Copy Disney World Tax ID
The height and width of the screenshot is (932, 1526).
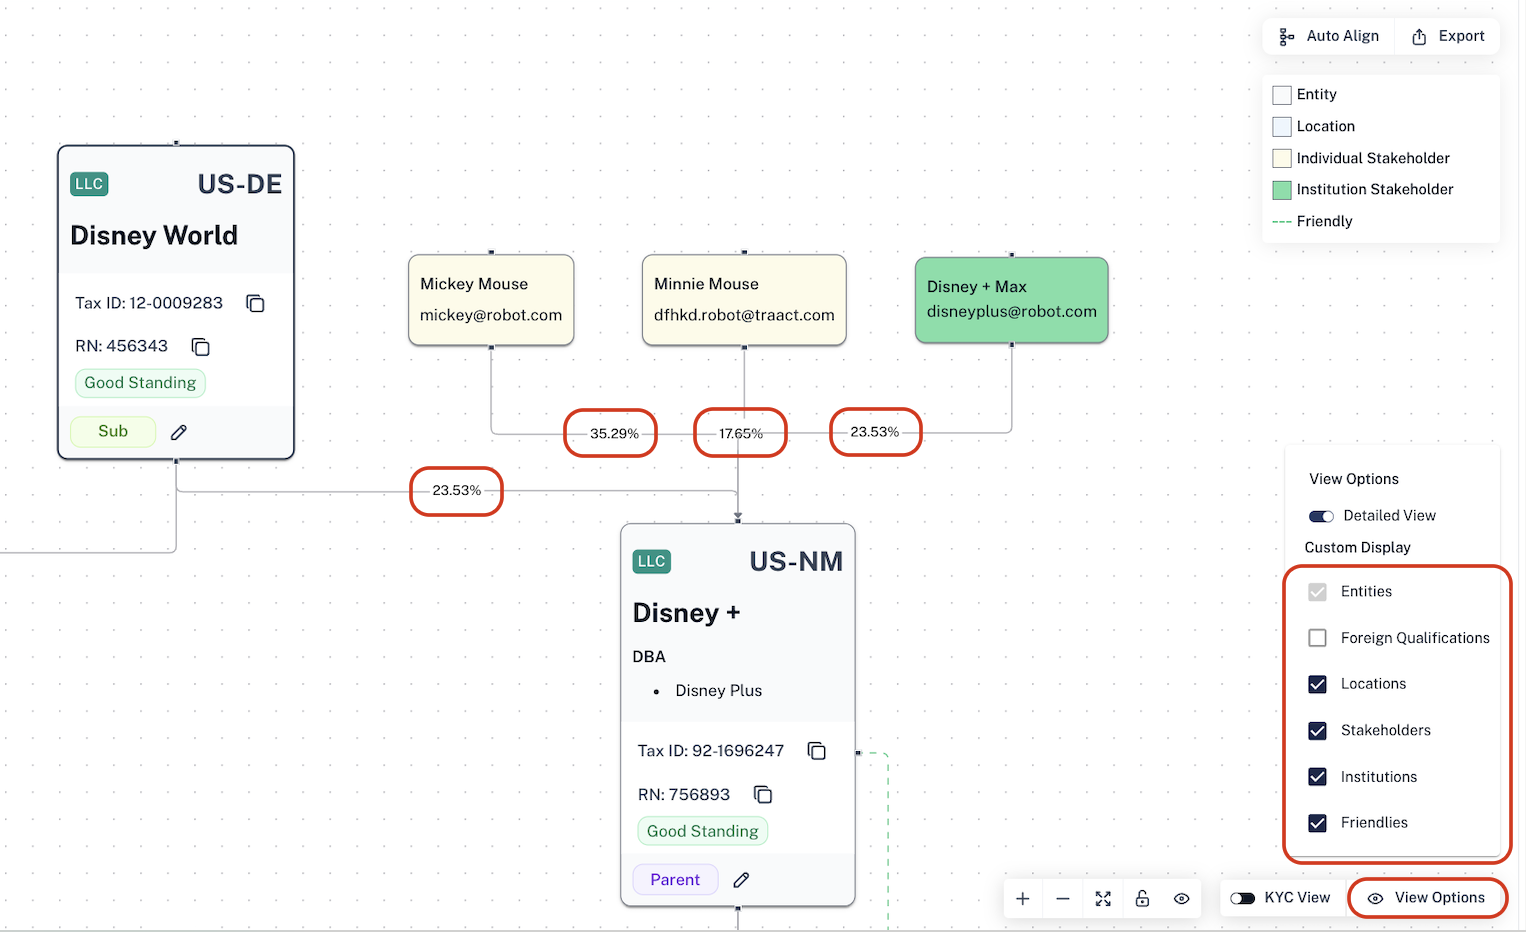[x=255, y=303]
